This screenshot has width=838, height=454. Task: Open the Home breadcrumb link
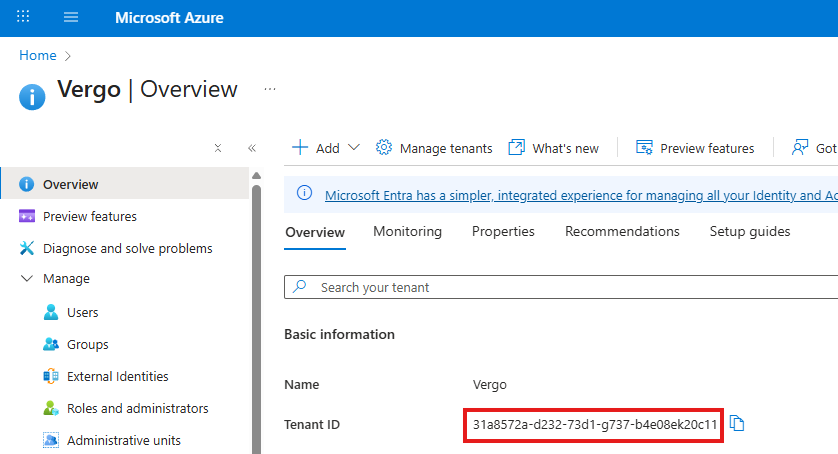37,56
